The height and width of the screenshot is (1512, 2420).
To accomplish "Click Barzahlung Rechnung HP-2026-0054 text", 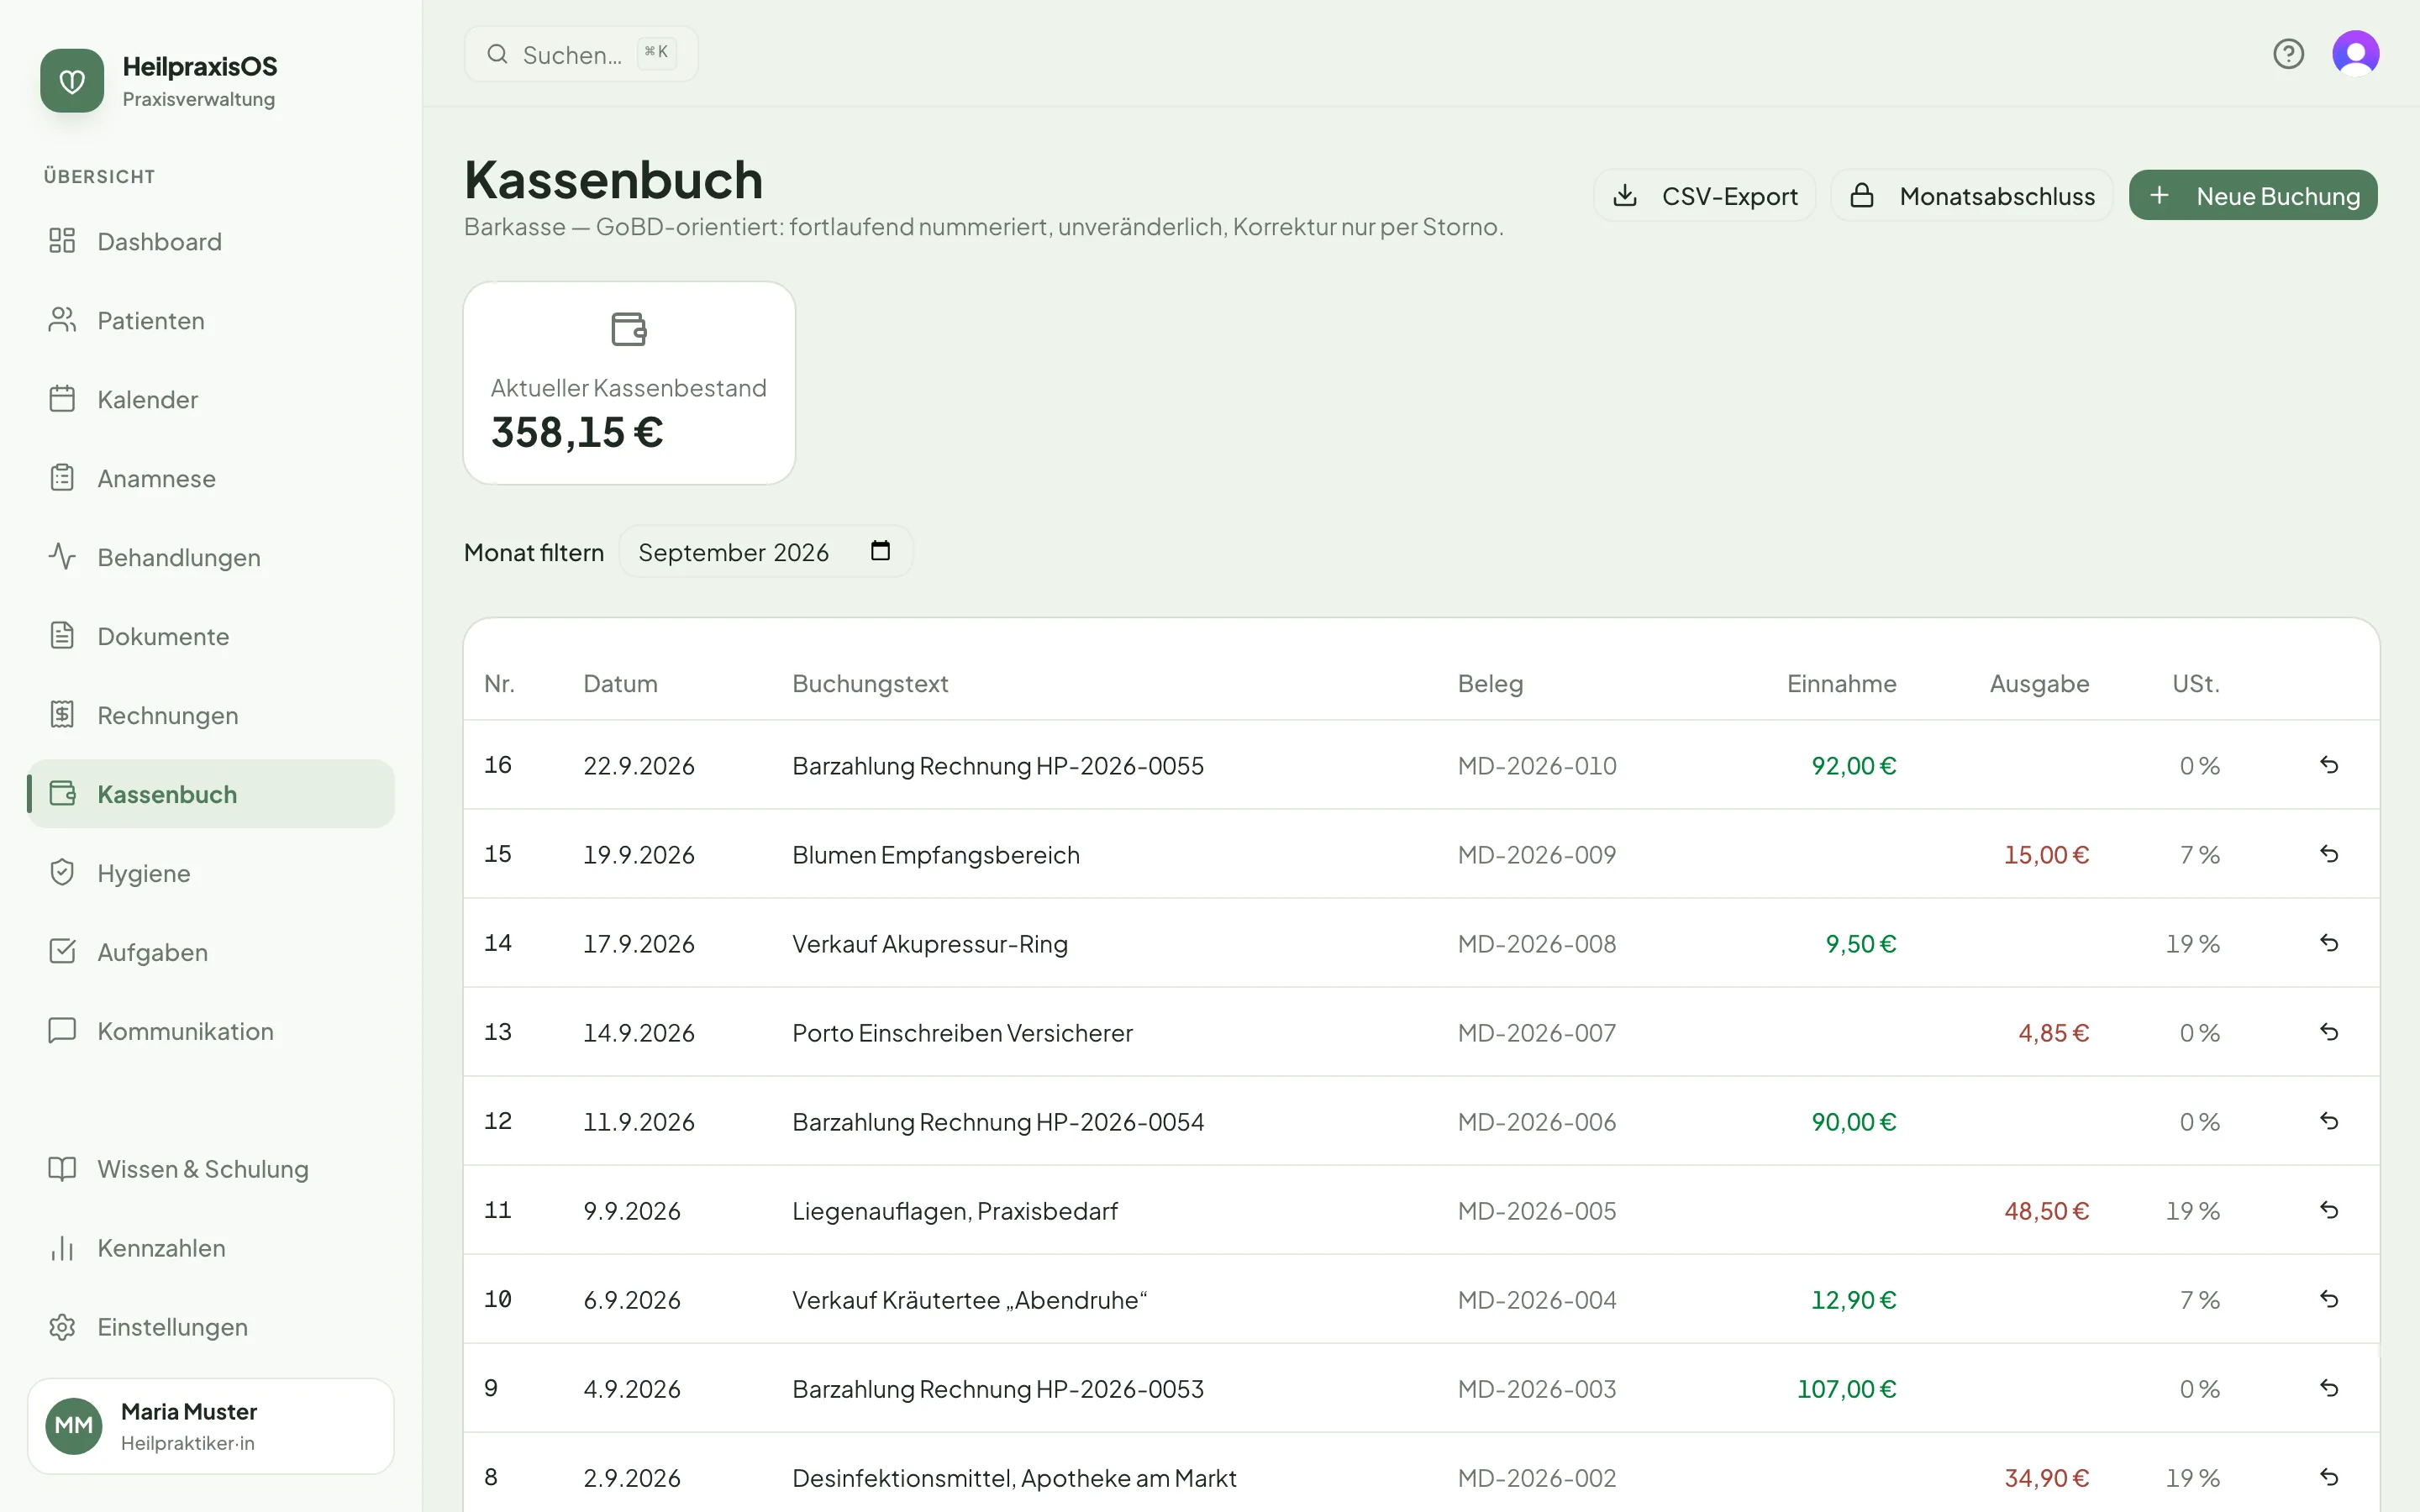I will pos(998,1122).
